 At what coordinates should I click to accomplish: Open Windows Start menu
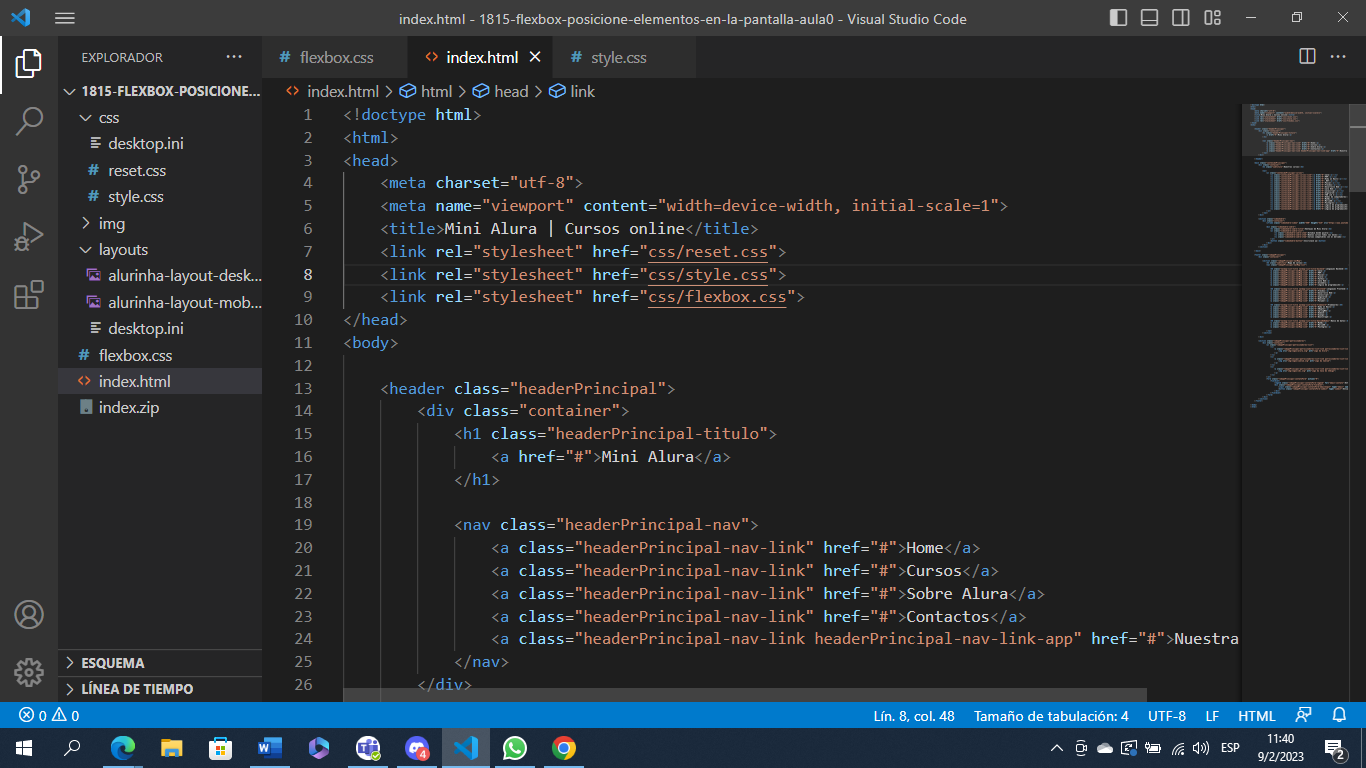coord(23,747)
